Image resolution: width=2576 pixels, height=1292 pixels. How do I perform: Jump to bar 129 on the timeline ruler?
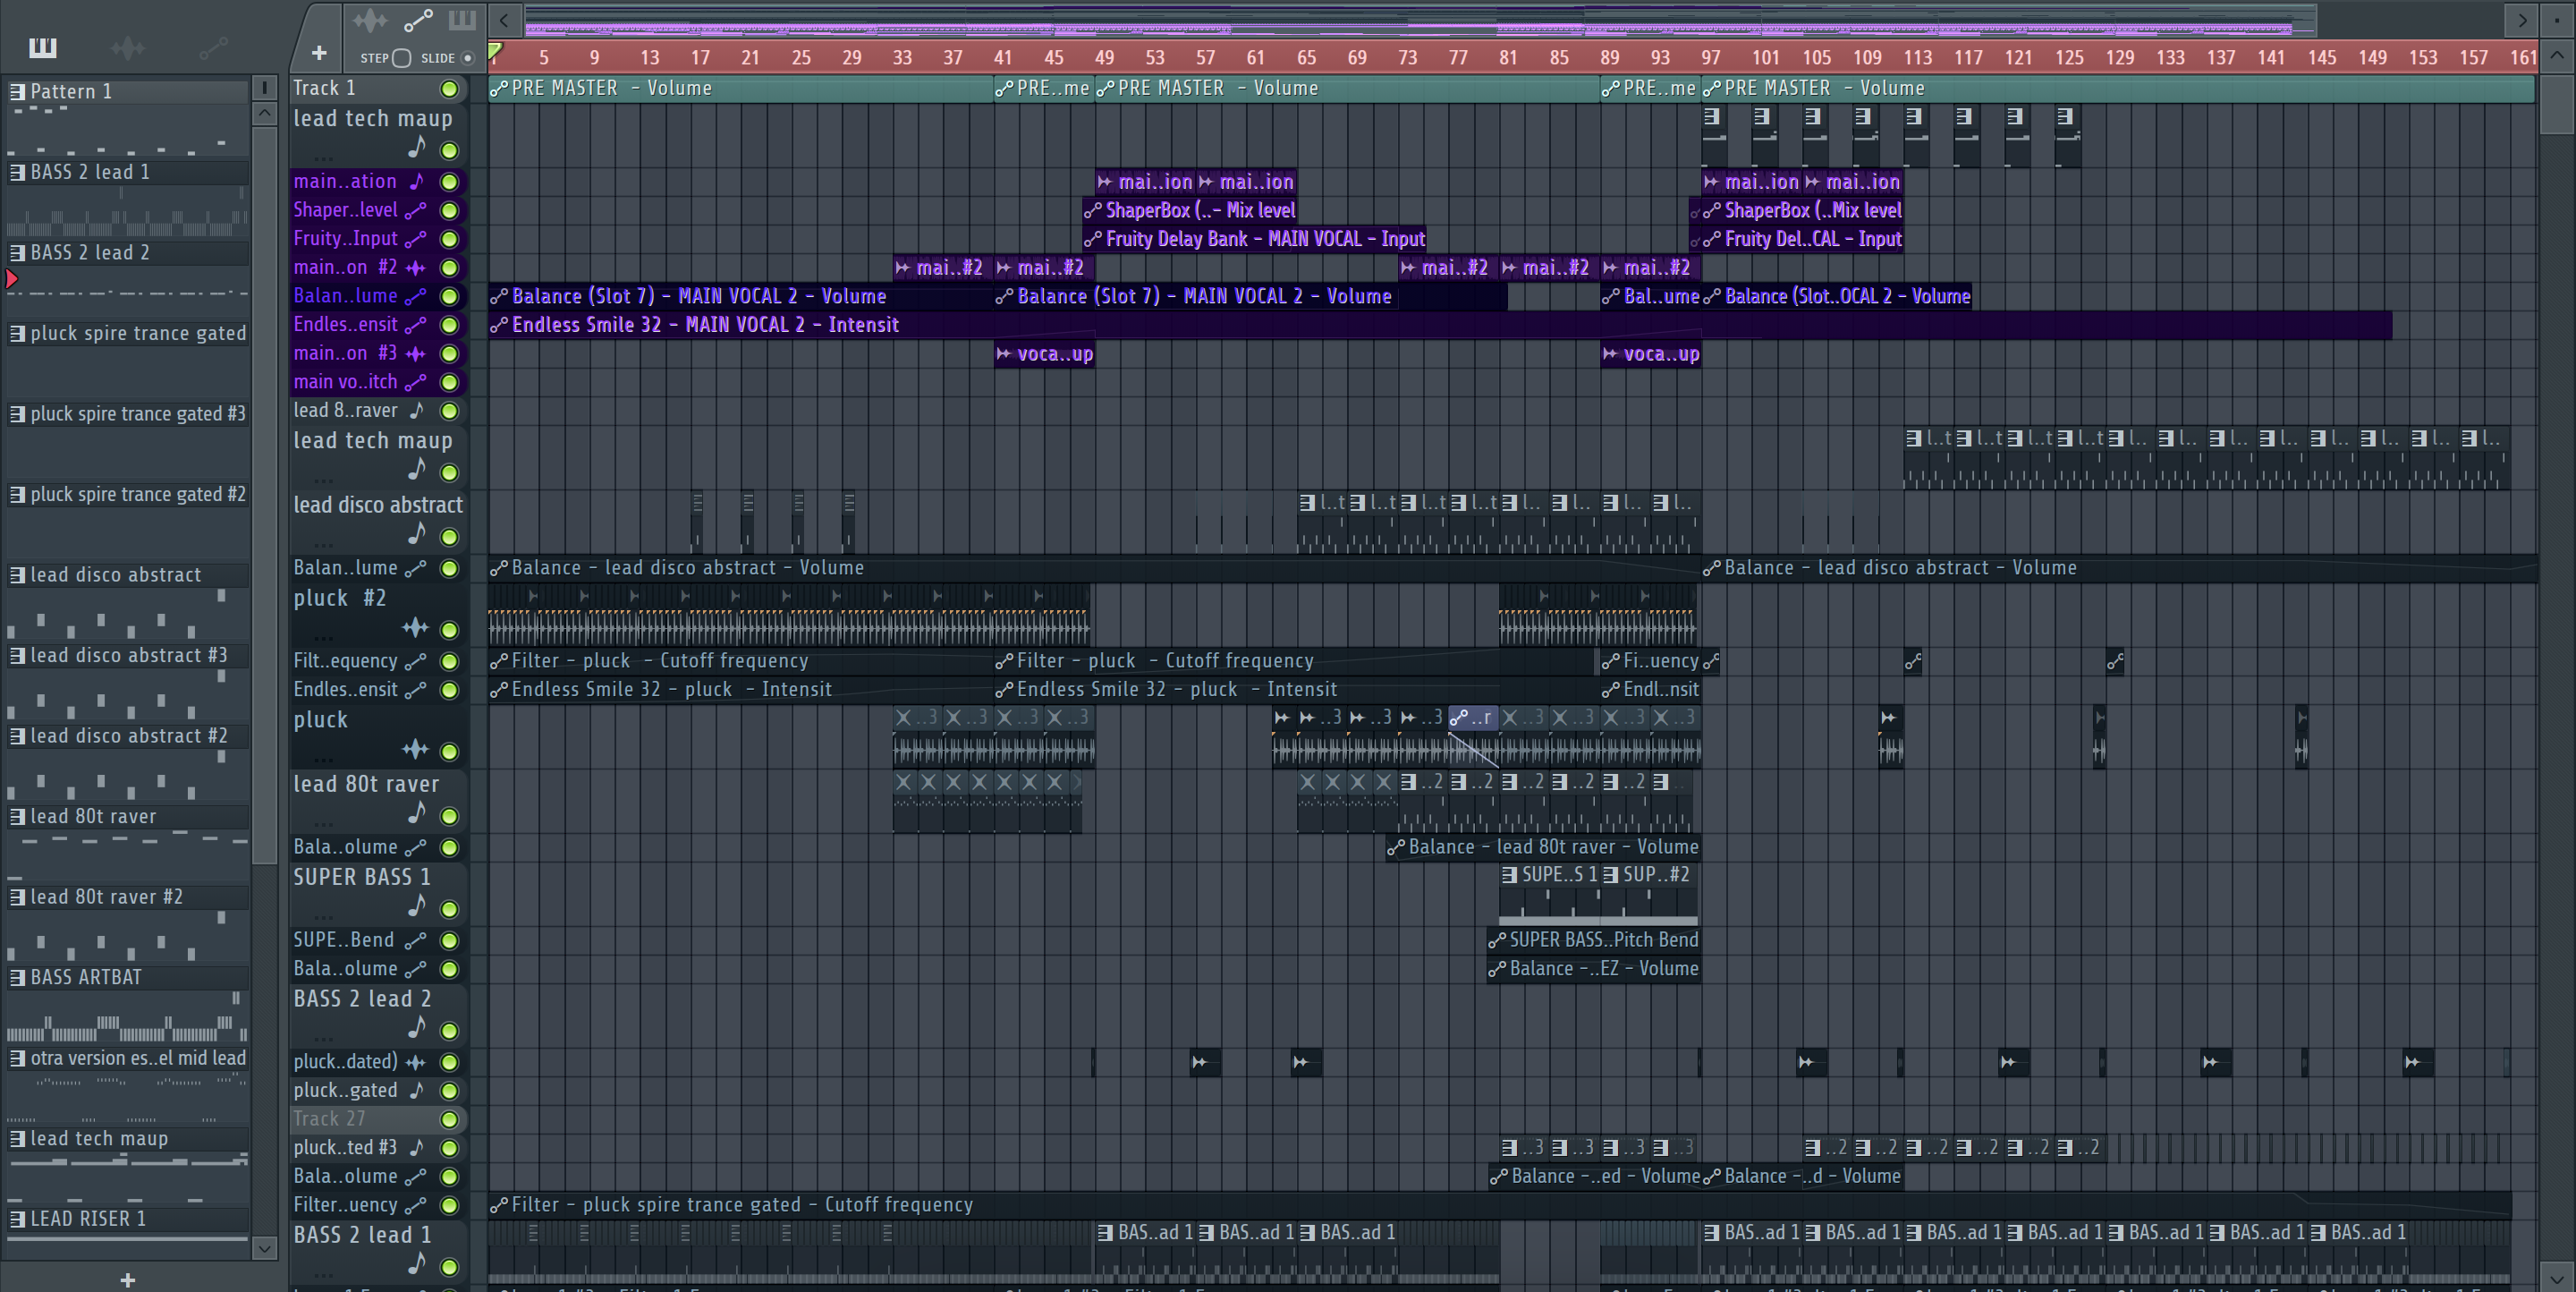click(2120, 58)
